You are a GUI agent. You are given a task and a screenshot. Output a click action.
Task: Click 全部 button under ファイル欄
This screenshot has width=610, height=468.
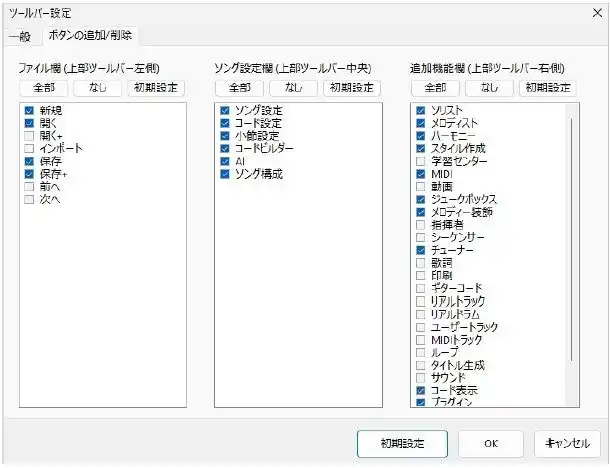(43, 87)
